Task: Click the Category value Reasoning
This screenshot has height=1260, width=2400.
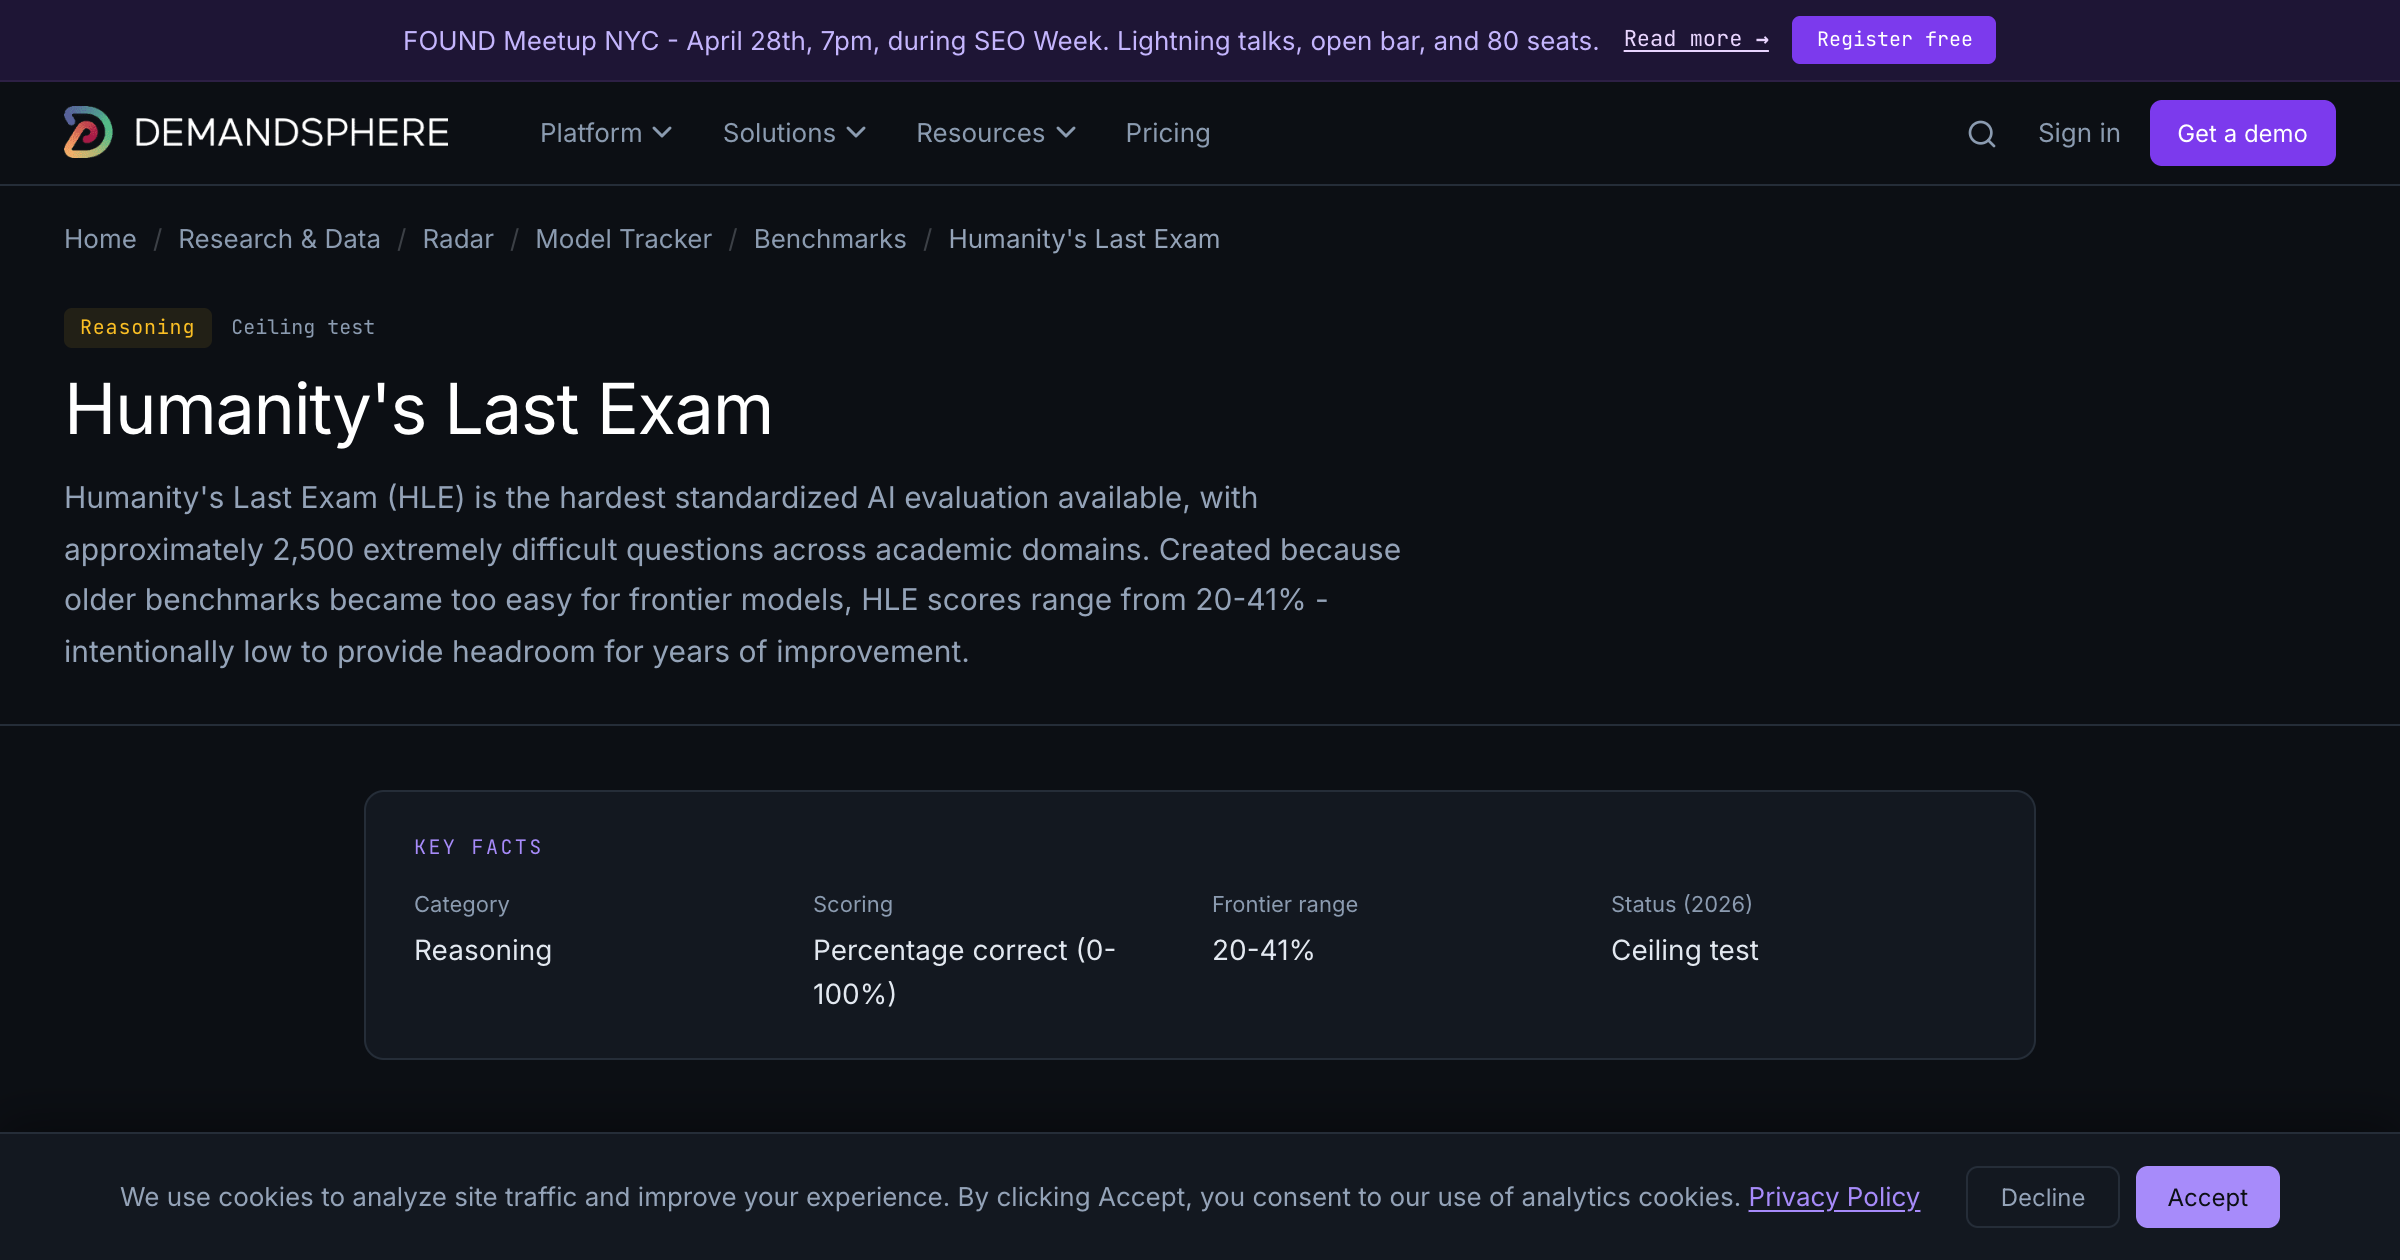Action: (483, 950)
